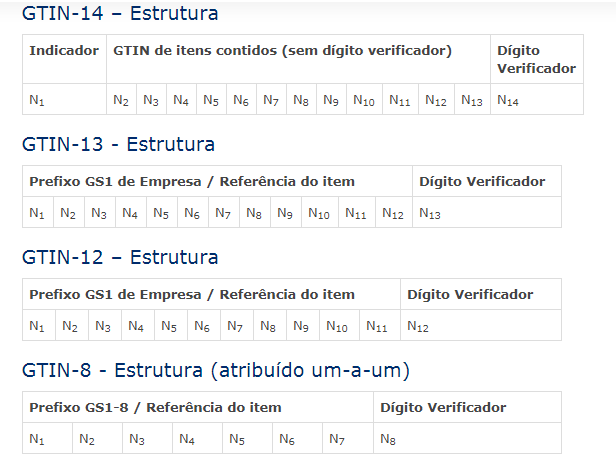Click the Indicador header cell
Screen dimensions: 616x467
click(x=64, y=50)
